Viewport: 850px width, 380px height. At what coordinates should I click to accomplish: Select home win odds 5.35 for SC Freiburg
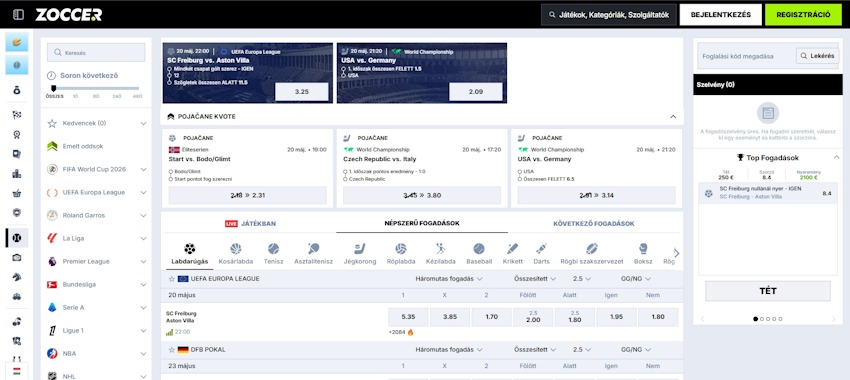[408, 317]
